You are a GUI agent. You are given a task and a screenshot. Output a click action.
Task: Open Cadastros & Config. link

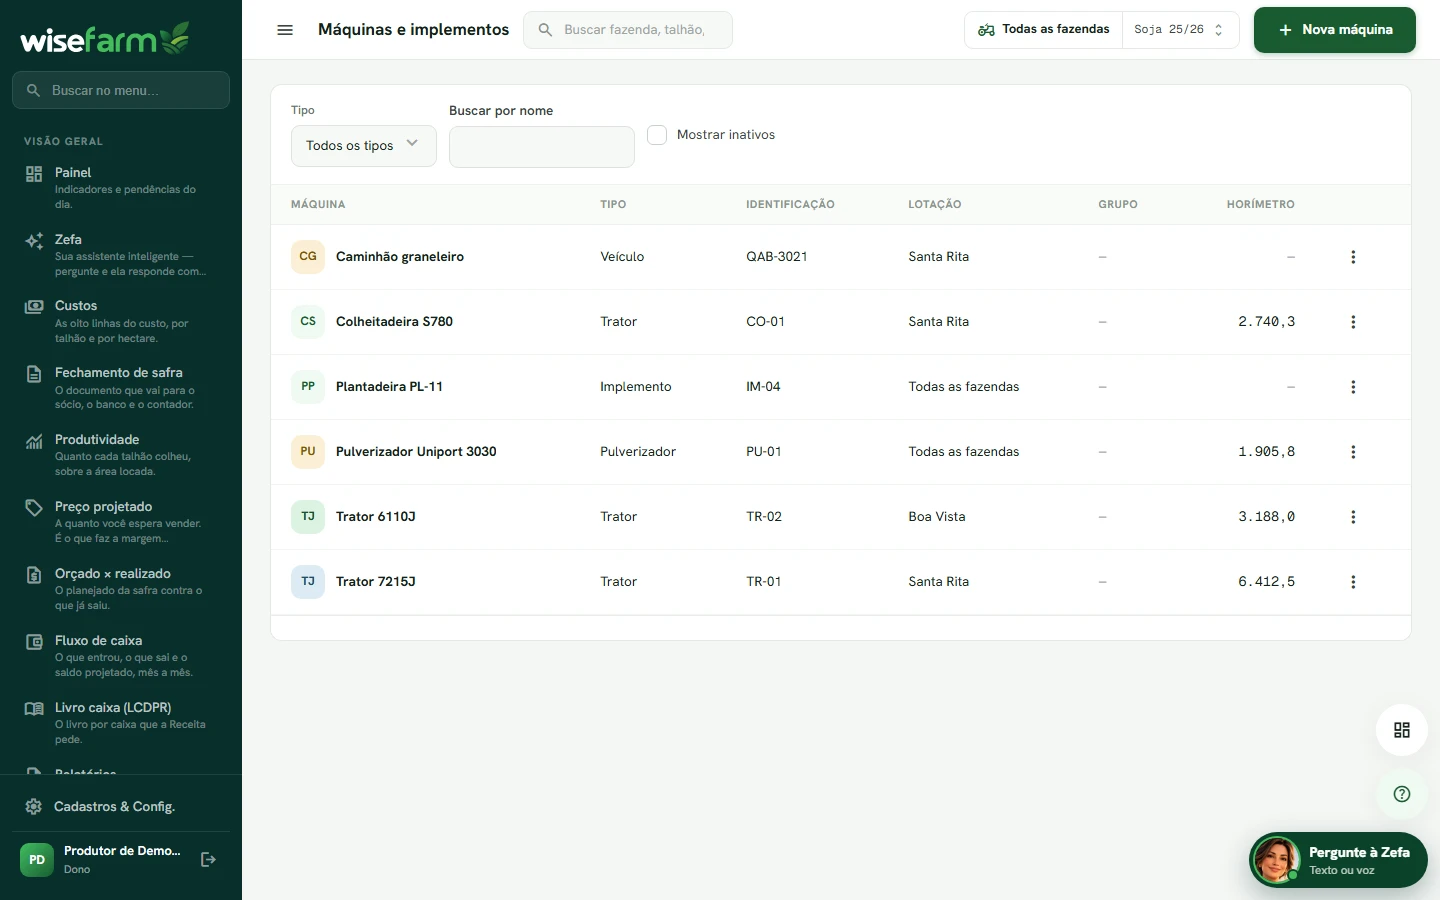click(121, 807)
